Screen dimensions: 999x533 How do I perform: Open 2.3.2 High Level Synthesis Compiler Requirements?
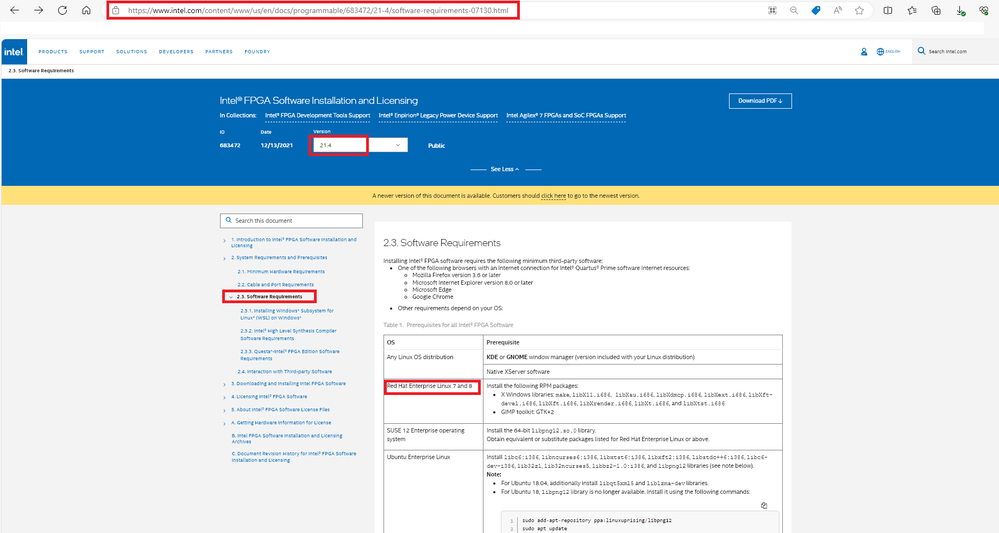(x=288, y=335)
